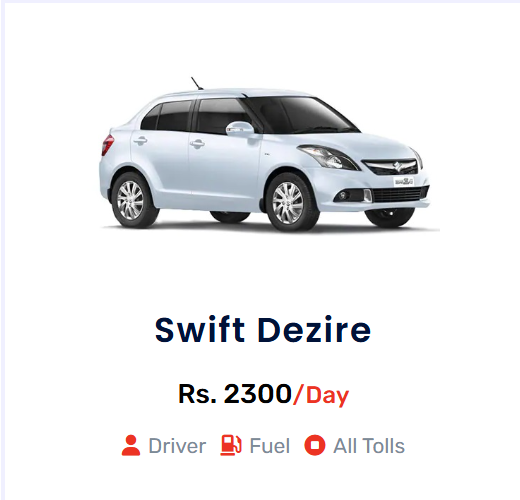Open the Swift Dezire title link
The height and width of the screenshot is (500, 520).
[263, 330]
